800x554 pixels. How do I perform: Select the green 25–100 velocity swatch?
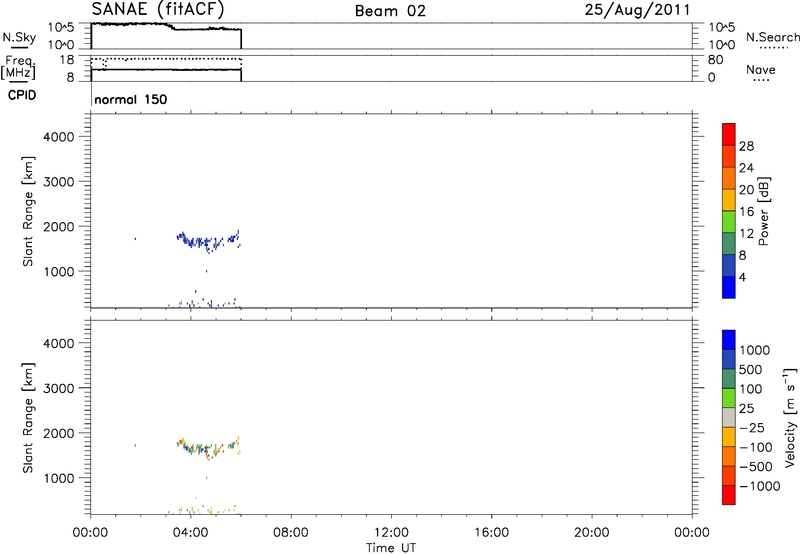[729, 398]
